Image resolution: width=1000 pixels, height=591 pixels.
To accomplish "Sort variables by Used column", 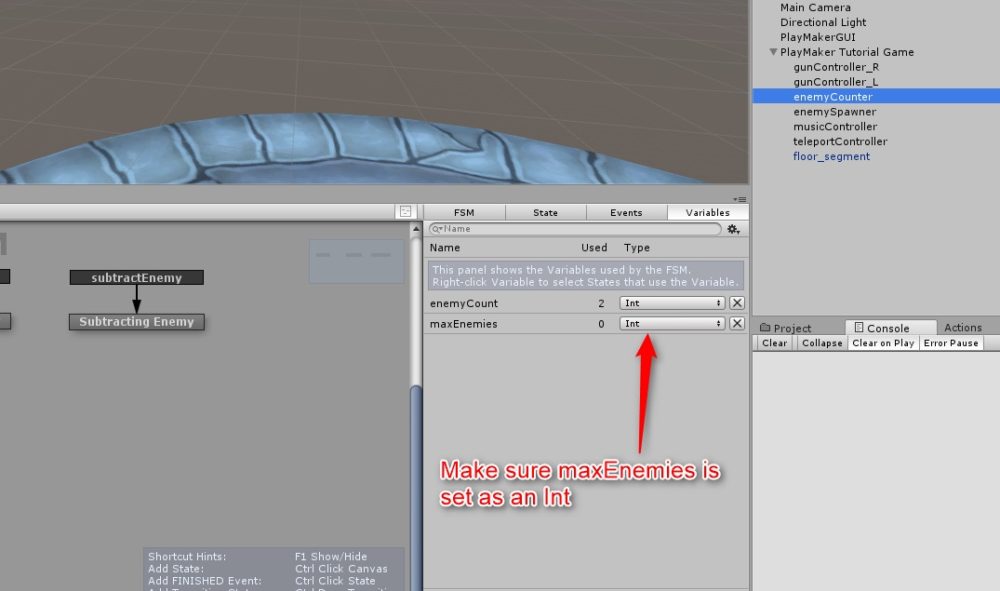I will 594,247.
